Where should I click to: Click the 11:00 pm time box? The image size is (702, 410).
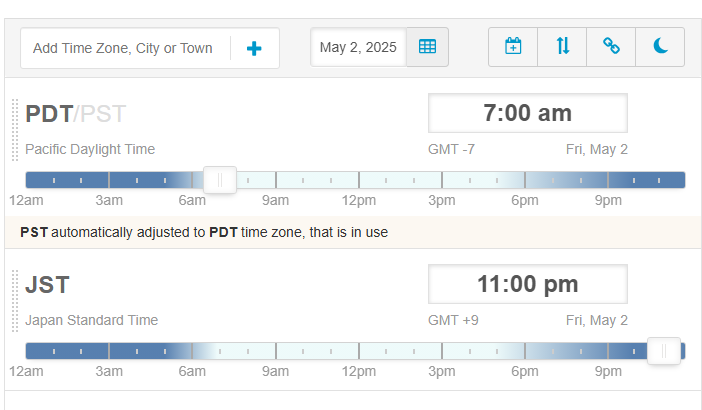click(528, 284)
